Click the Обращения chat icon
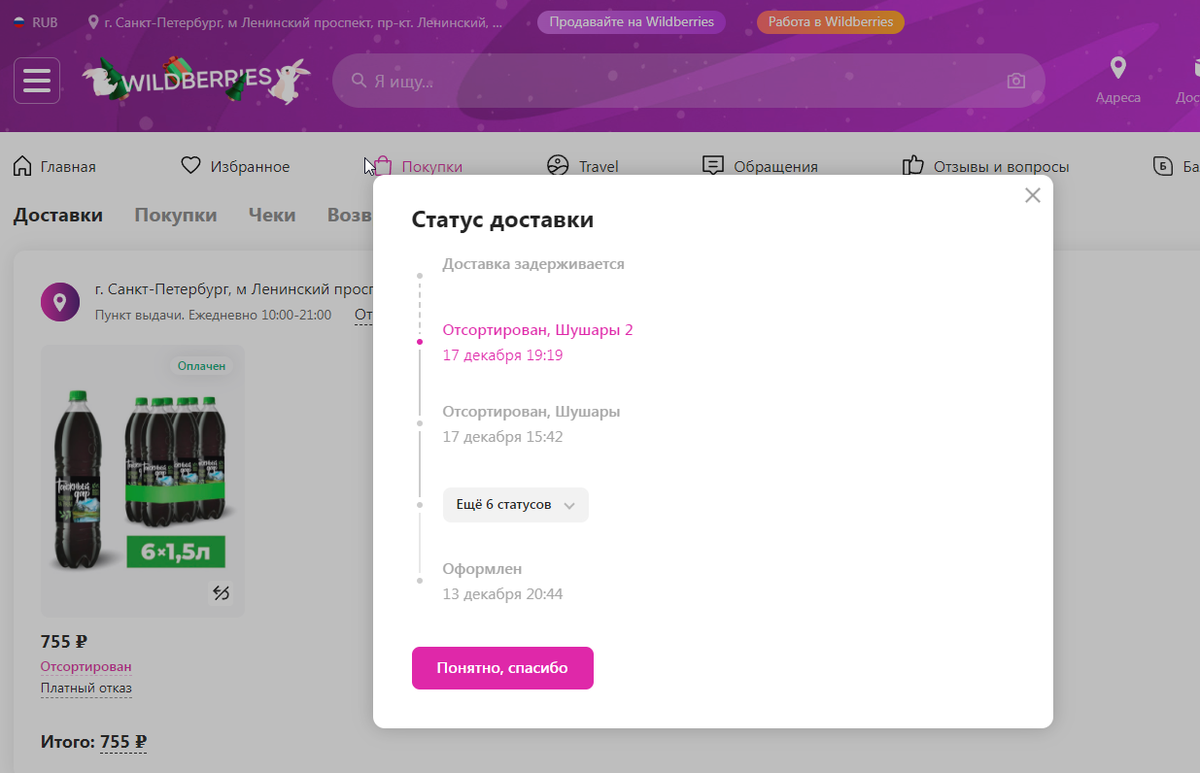Screen dimensions: 1200x773 (x=713, y=166)
